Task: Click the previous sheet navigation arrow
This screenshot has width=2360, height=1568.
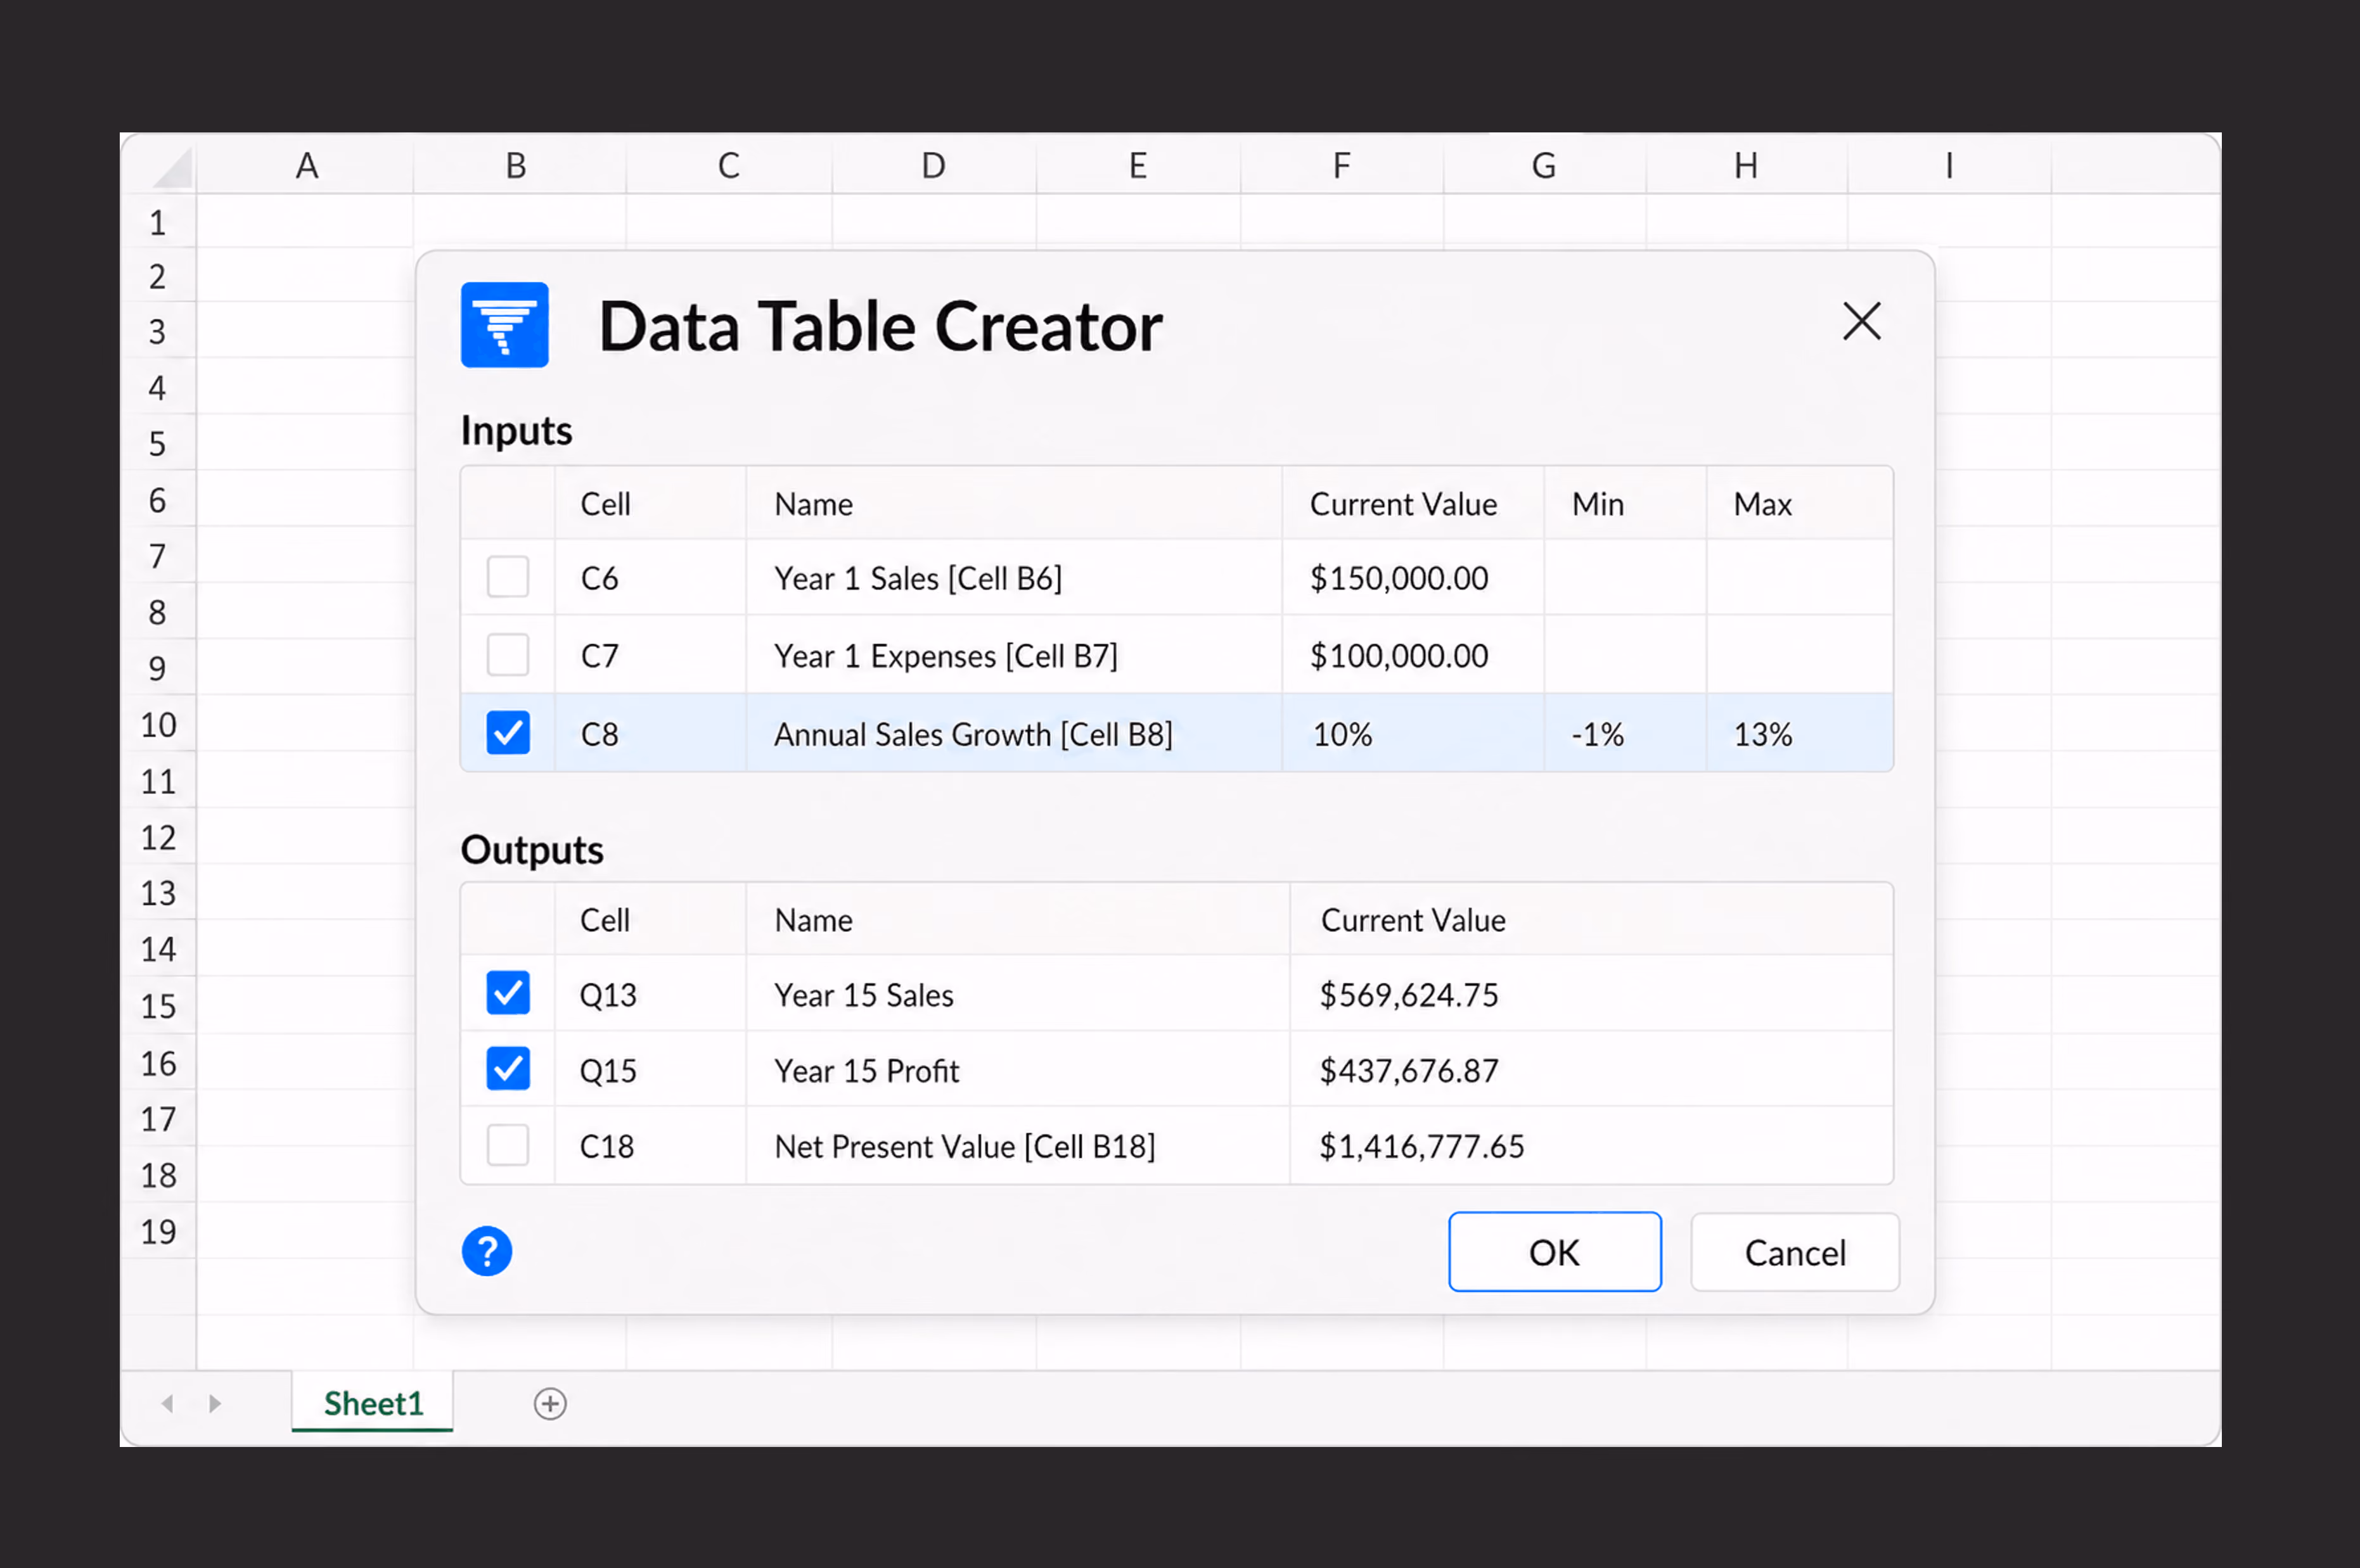Action: coord(168,1403)
